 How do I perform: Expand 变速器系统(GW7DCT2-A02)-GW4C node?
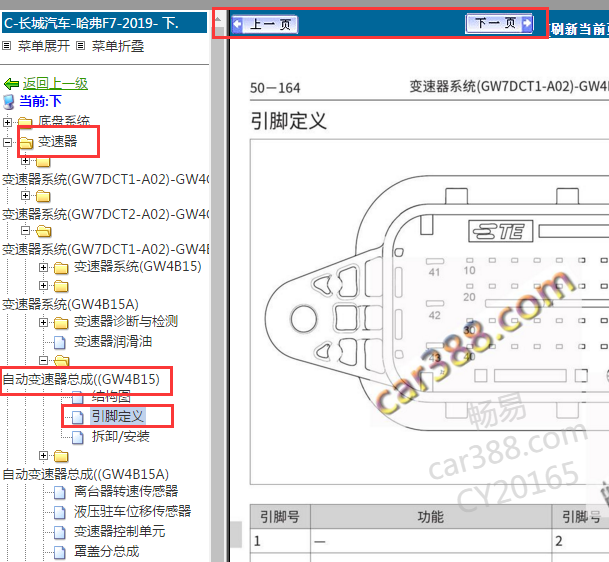point(25,195)
